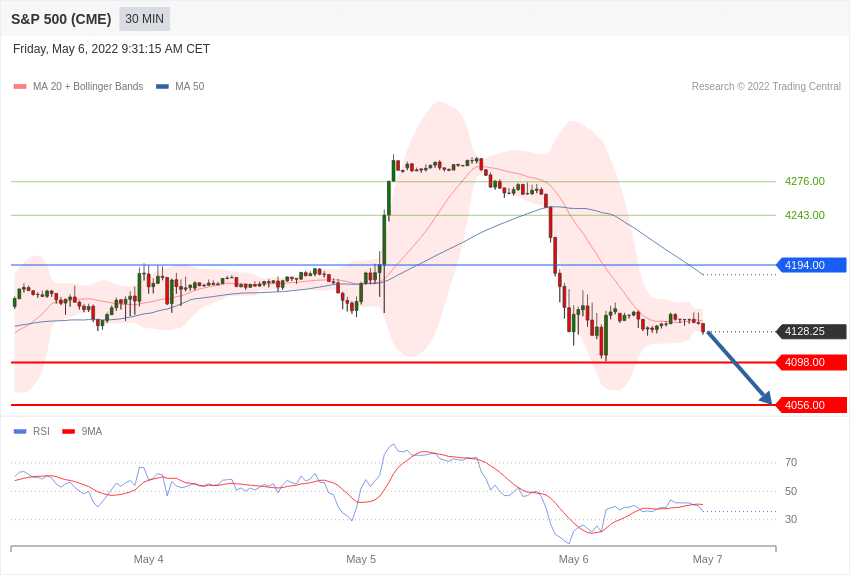Viewport: 850px width, 576px height.
Task: Click the MA 20 + Bollinger Bands legend swatch
Action: (20, 87)
